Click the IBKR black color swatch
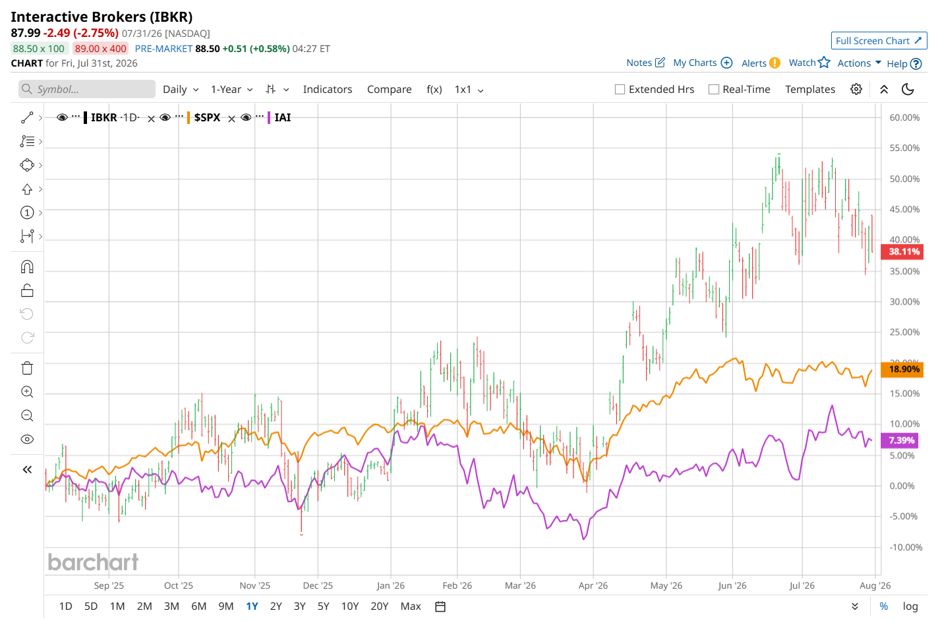 point(86,117)
